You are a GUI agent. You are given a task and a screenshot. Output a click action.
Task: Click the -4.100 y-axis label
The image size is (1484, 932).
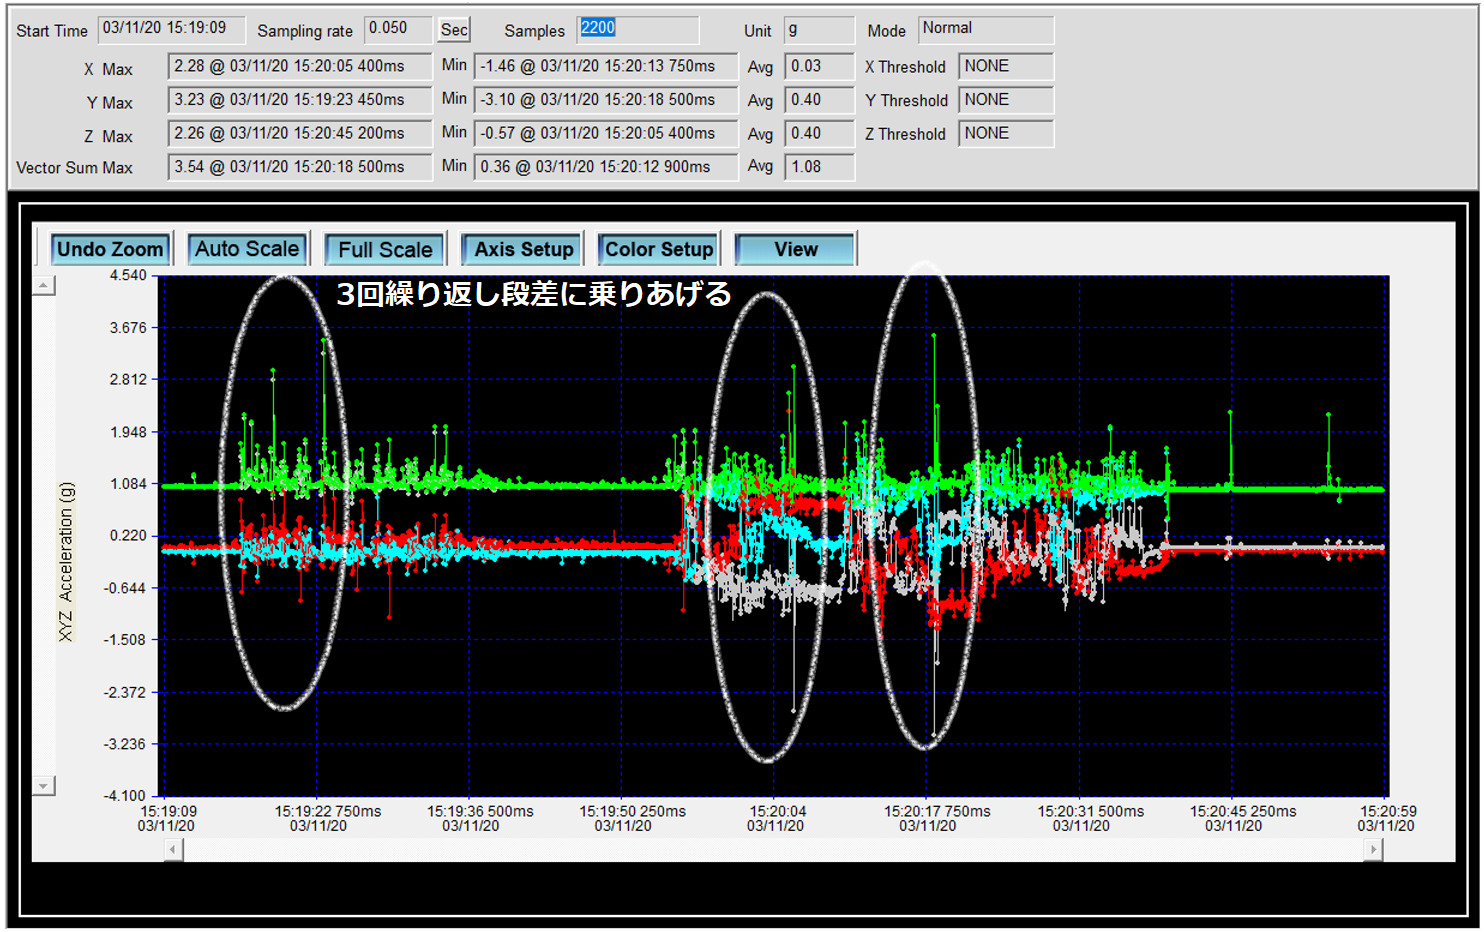[x=125, y=796]
